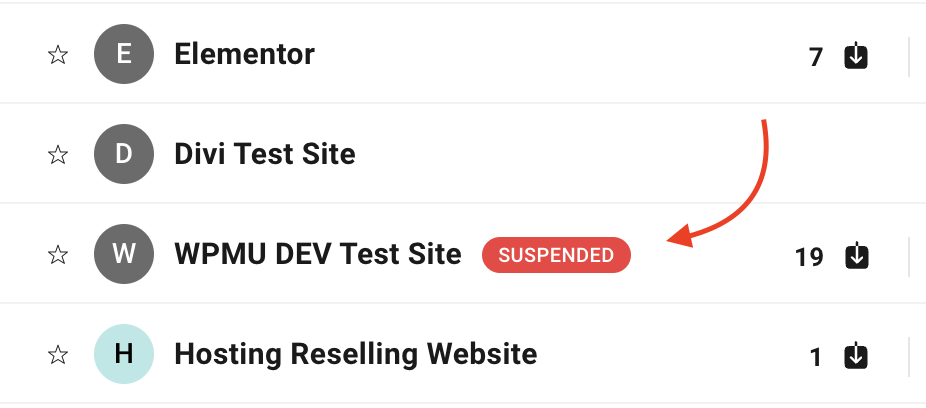Open the teal H avatar icon

point(124,354)
